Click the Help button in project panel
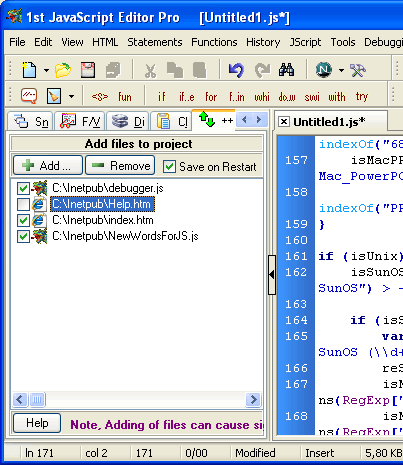The width and height of the screenshot is (403, 465). (x=37, y=423)
